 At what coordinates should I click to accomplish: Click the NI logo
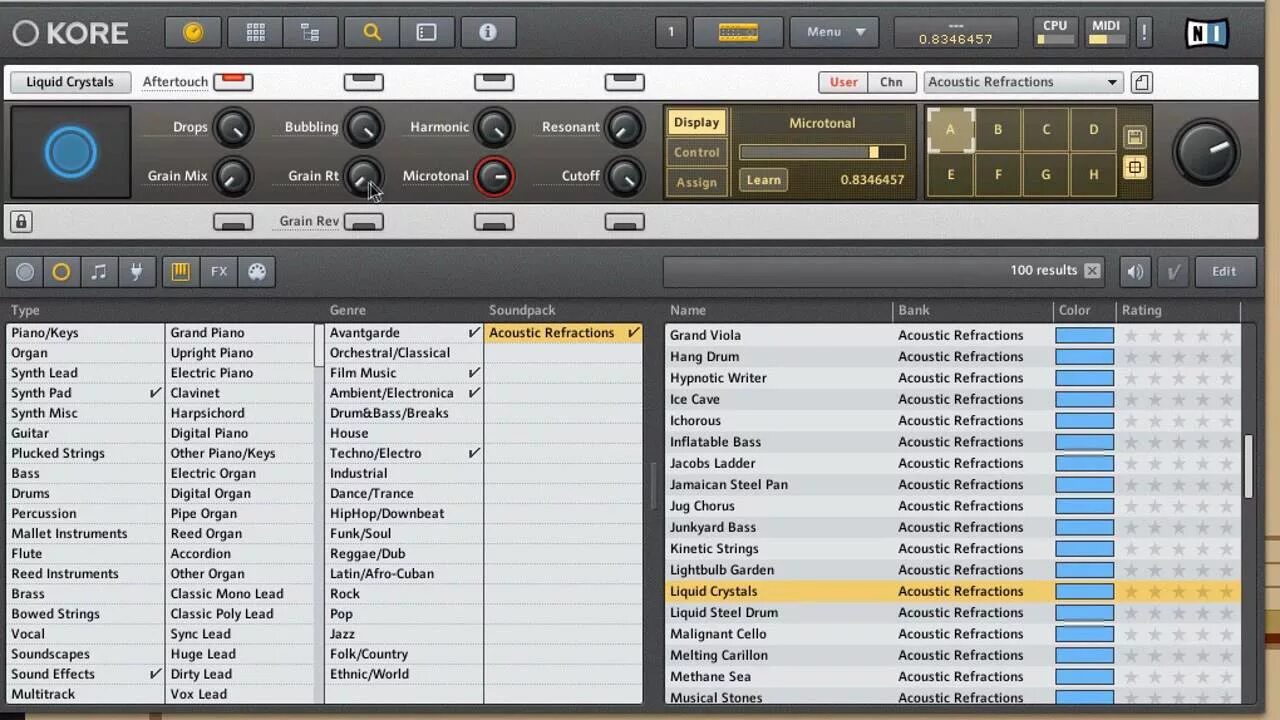point(1207,33)
